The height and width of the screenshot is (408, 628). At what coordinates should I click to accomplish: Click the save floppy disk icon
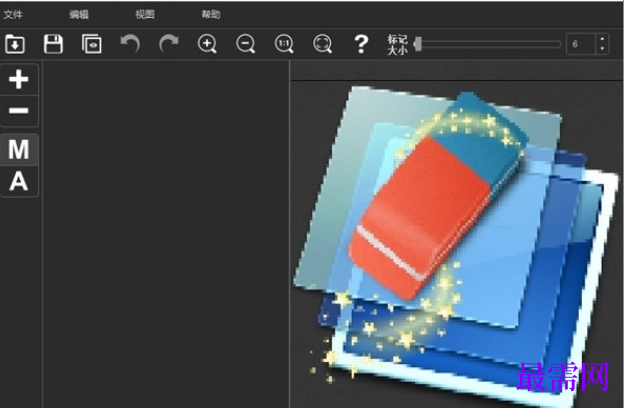click(53, 44)
